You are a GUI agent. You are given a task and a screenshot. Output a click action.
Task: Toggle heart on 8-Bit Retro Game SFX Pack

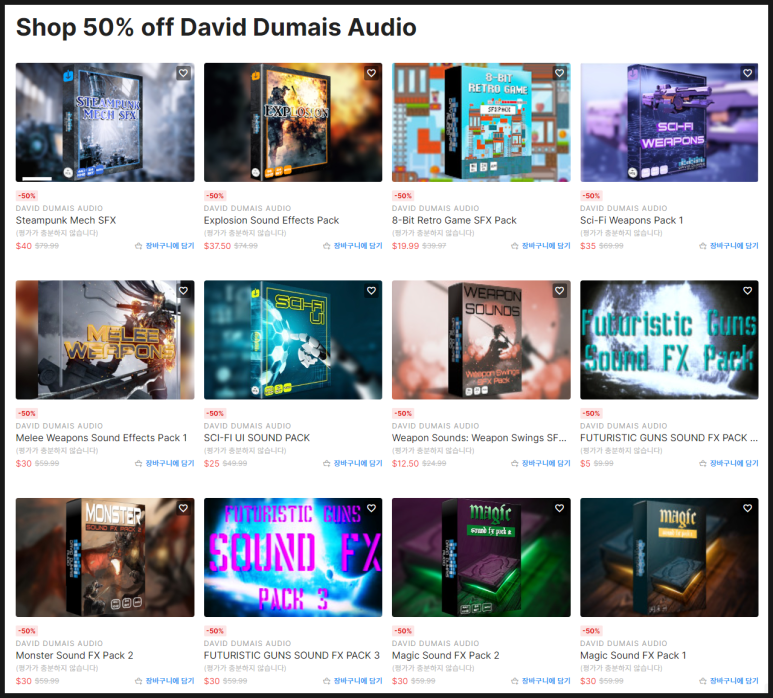click(x=560, y=73)
